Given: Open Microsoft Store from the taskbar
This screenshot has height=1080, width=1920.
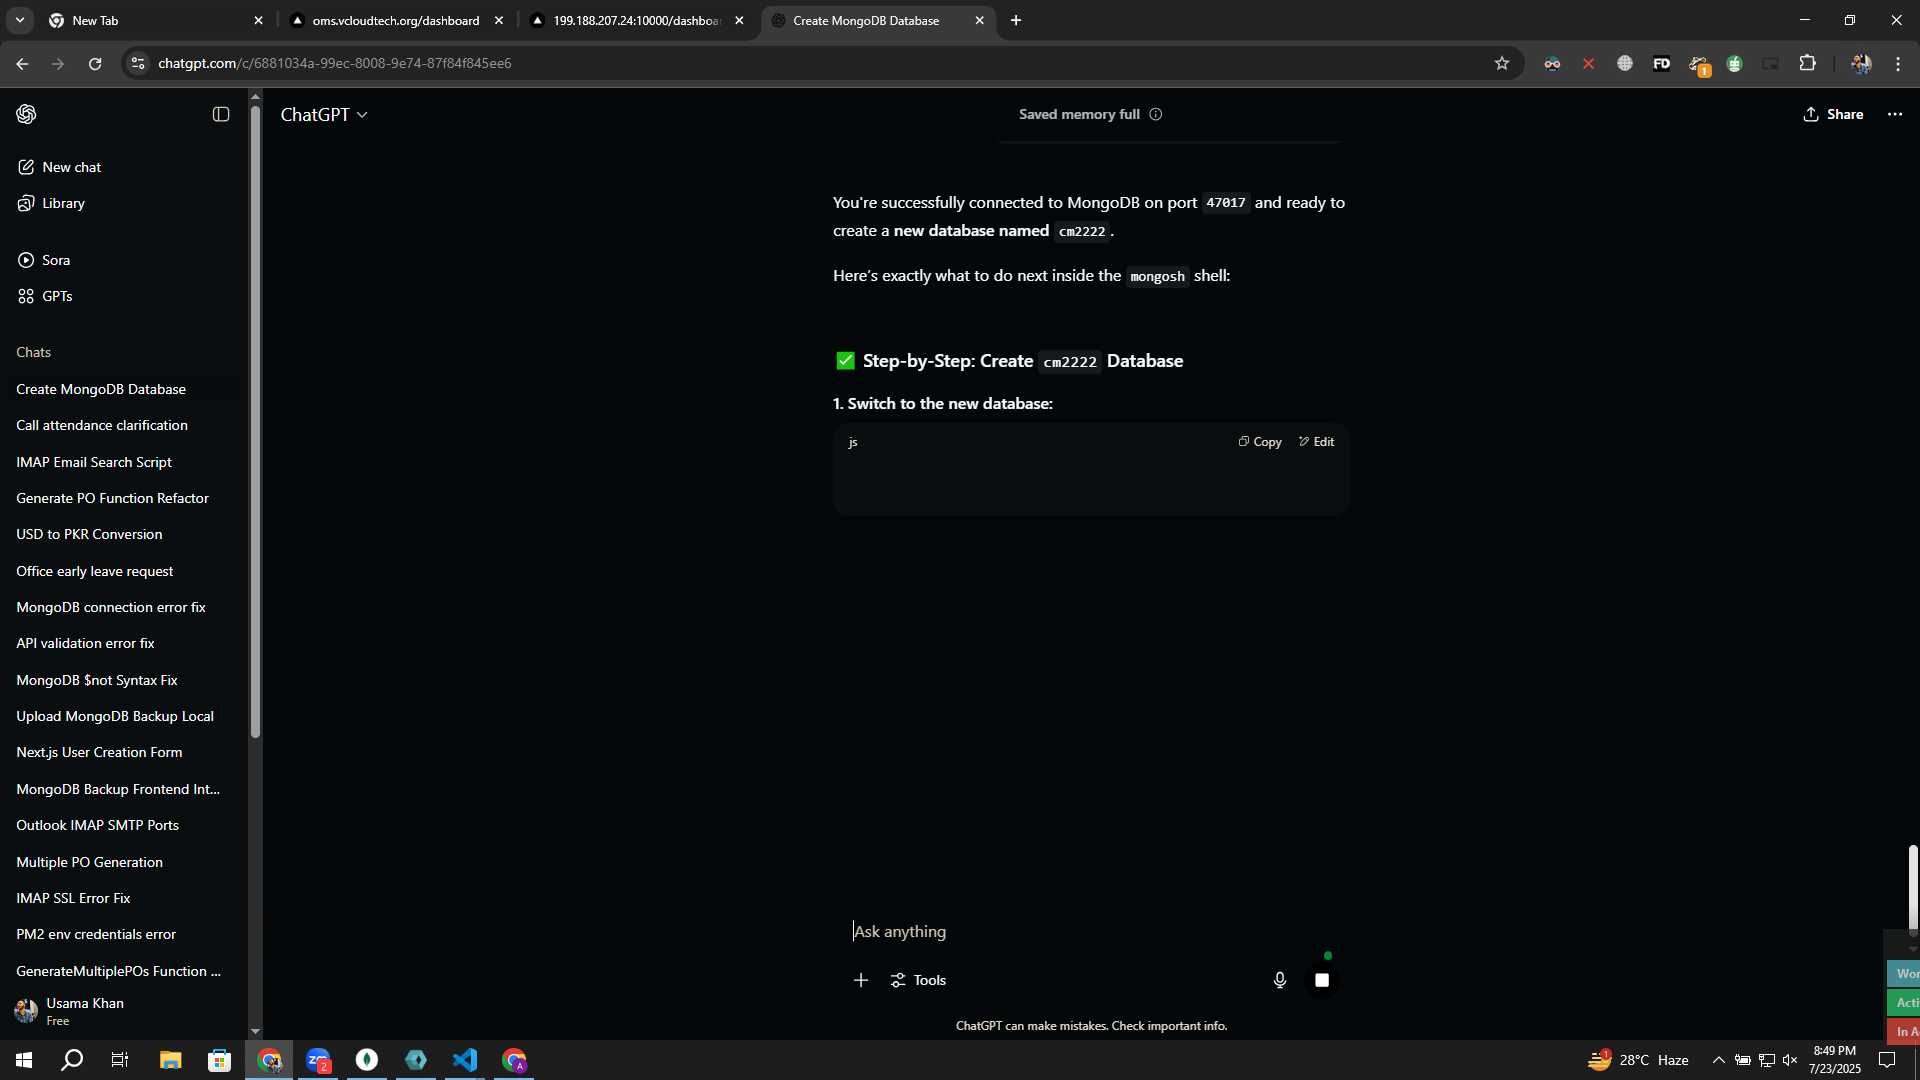Looking at the screenshot, I should [219, 1060].
